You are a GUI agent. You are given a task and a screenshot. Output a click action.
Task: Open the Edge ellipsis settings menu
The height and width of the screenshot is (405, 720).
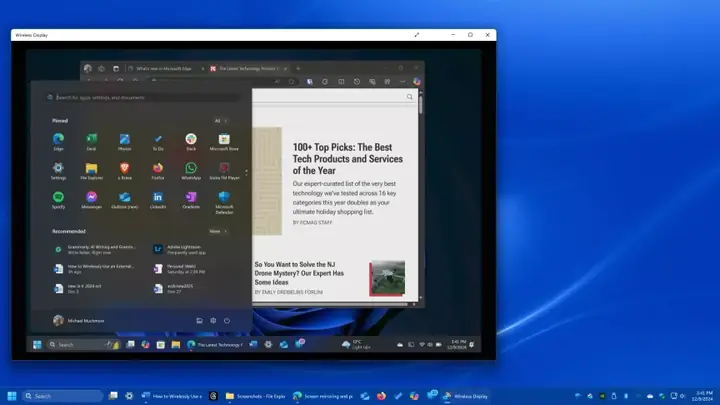(x=402, y=82)
